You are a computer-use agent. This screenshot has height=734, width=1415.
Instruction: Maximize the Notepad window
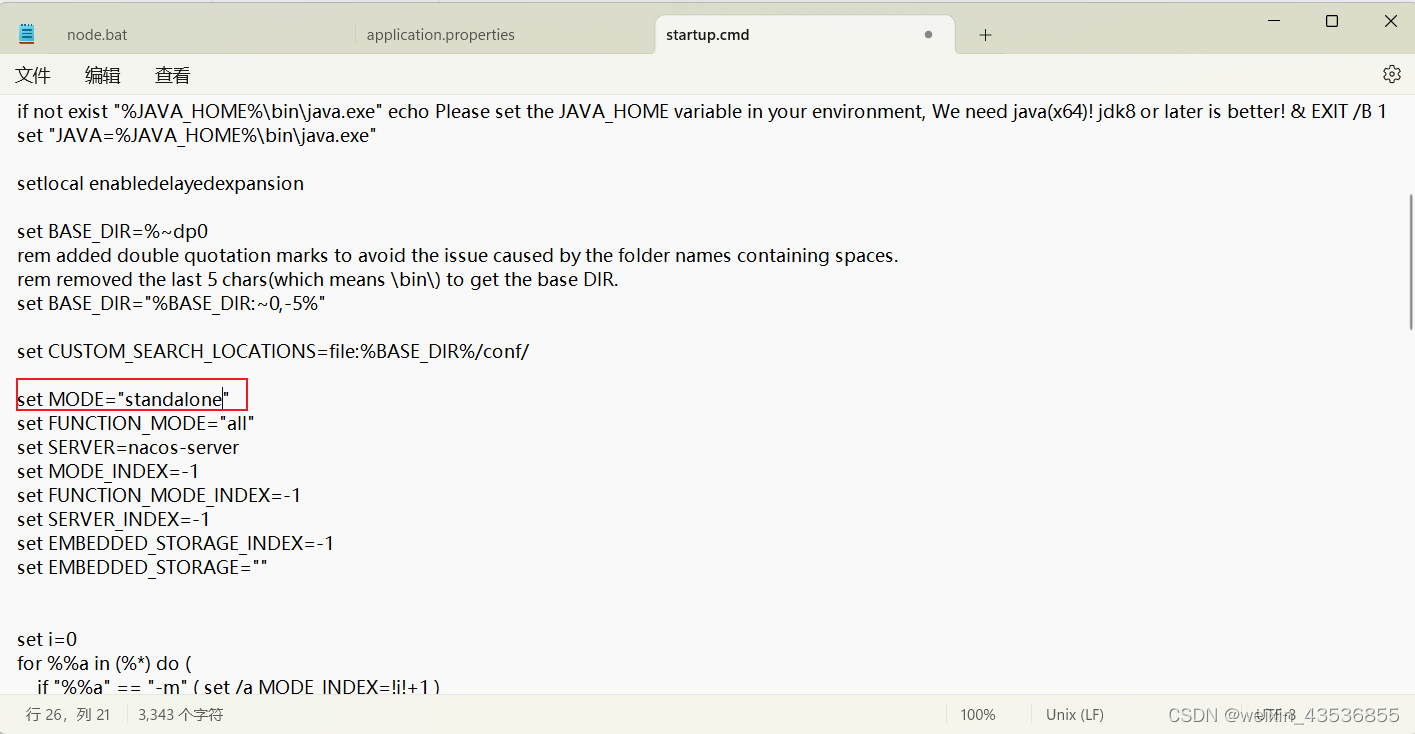tap(1332, 21)
